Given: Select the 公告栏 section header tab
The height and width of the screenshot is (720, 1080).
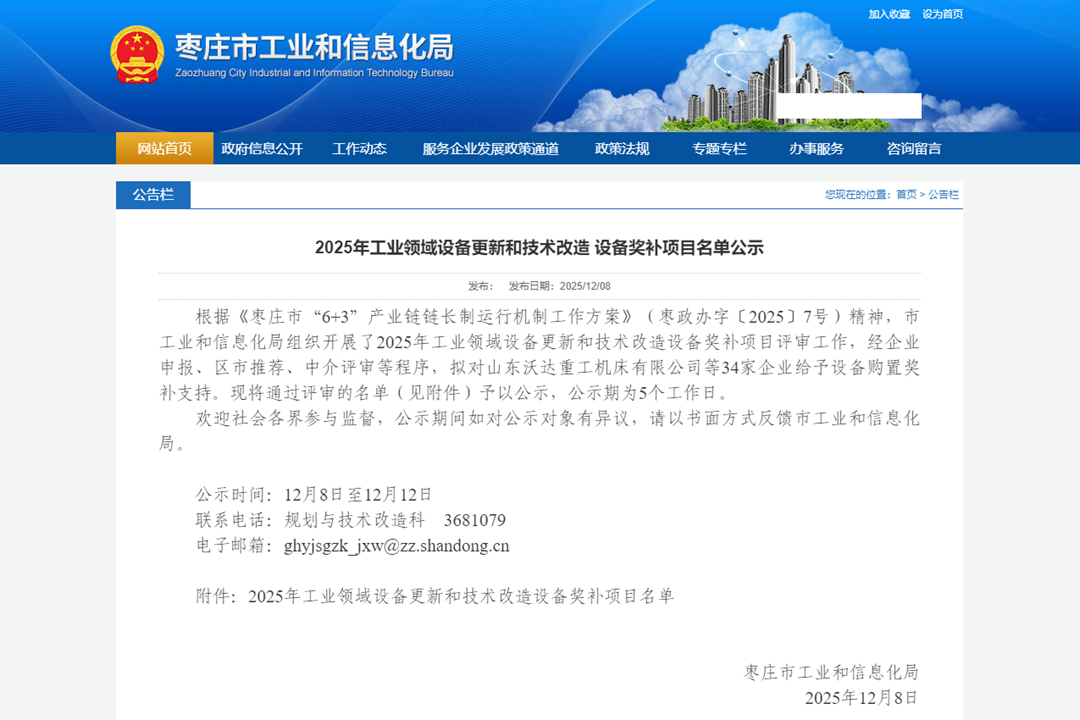Looking at the screenshot, I should click(153, 195).
